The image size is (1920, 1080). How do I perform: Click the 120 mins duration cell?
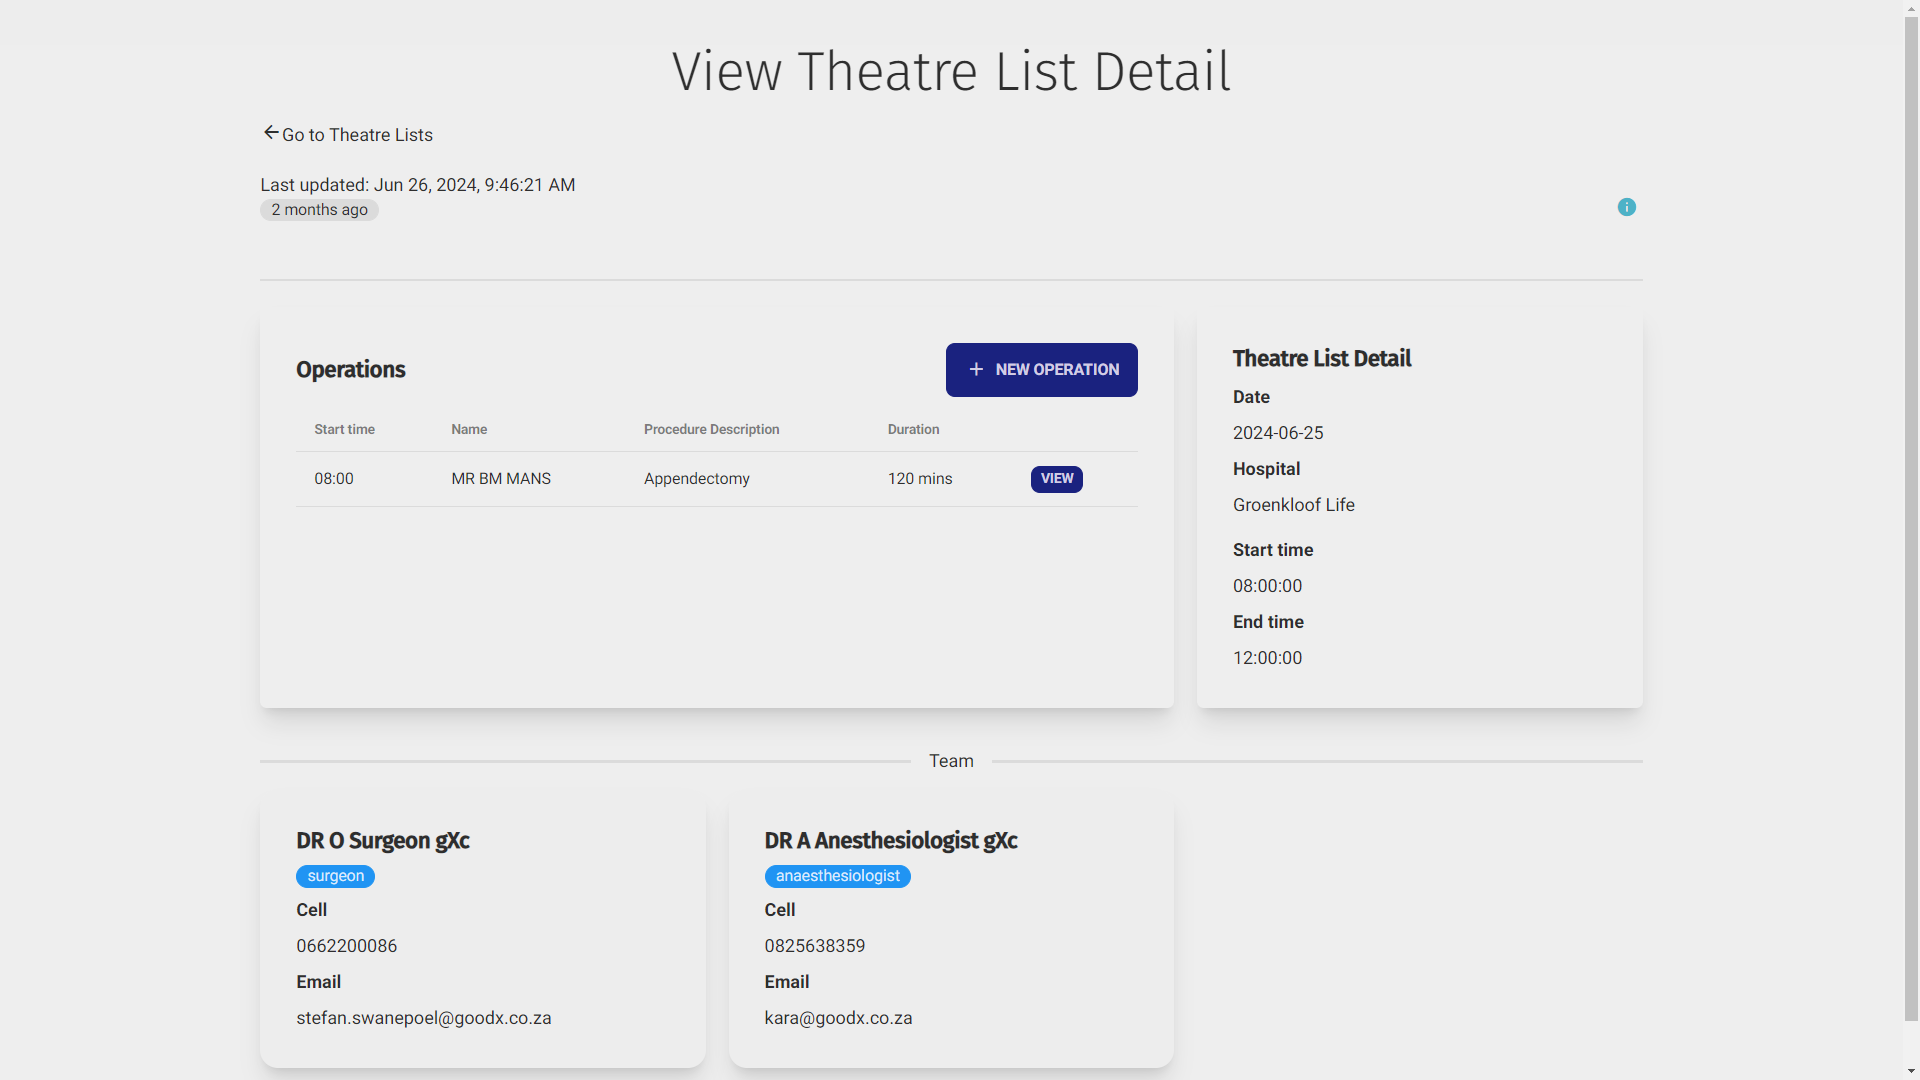[920, 479]
